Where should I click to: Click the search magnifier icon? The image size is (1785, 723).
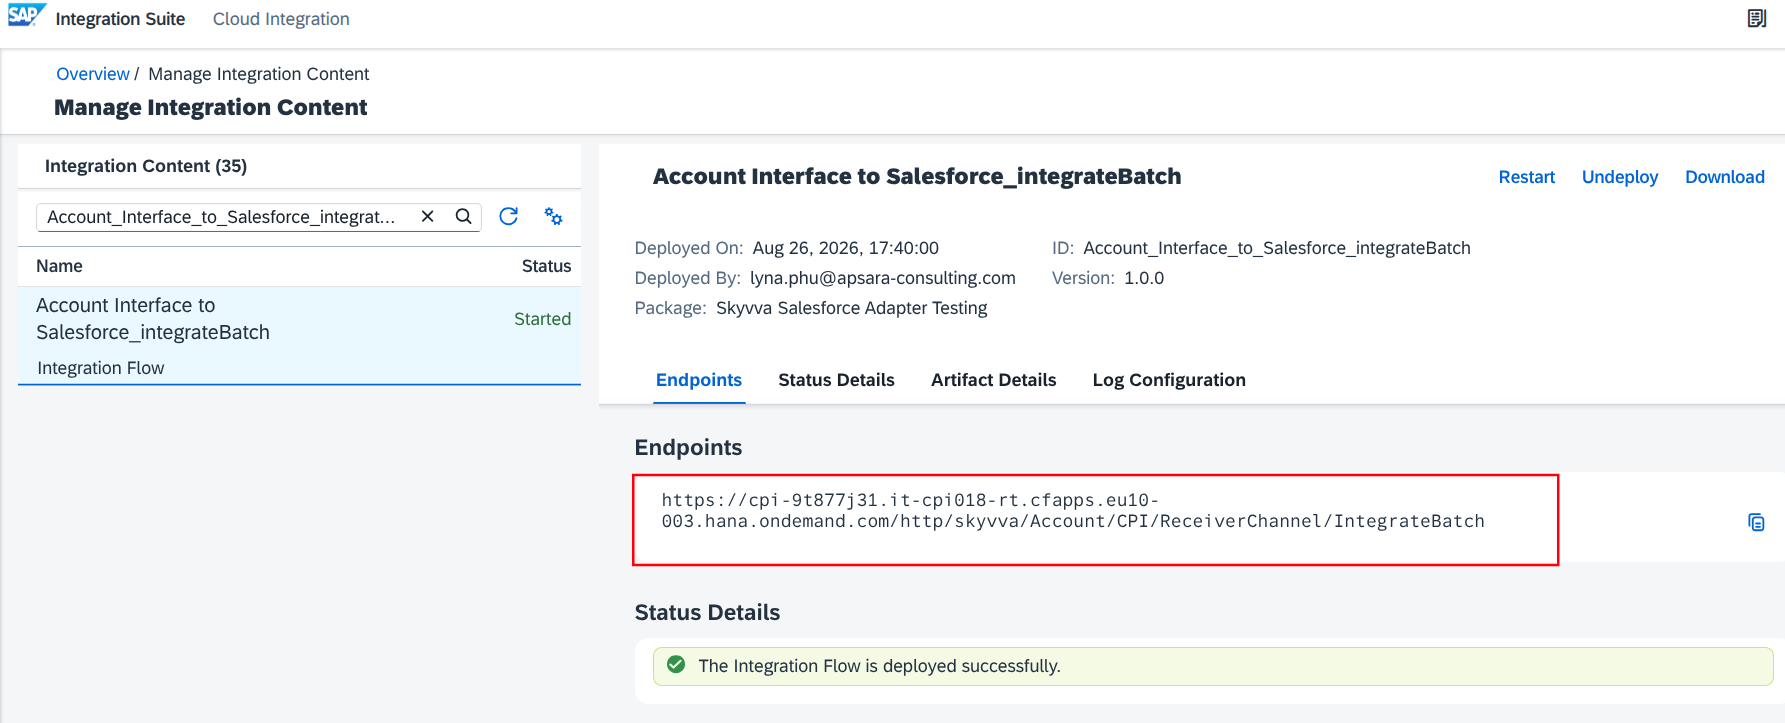[463, 216]
